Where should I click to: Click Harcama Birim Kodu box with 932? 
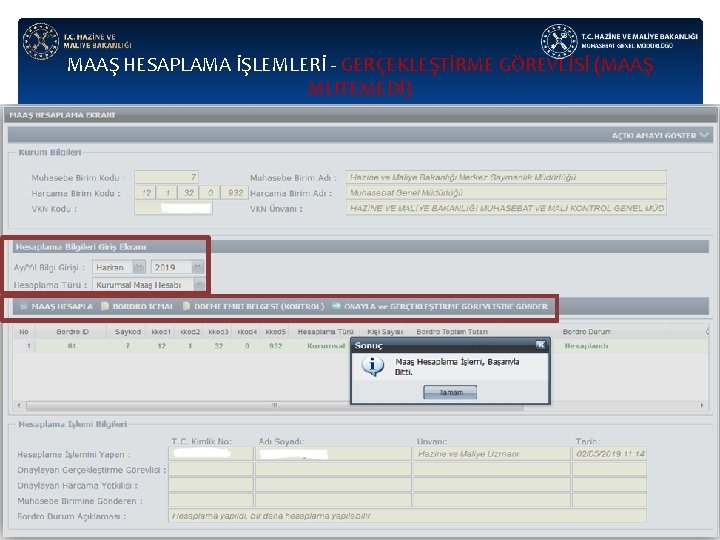pos(235,193)
